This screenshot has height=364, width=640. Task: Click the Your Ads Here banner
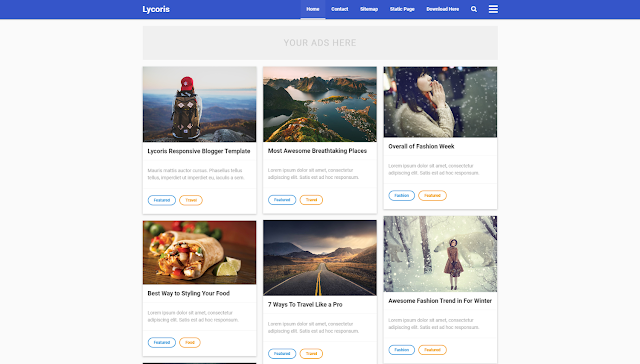coord(320,43)
